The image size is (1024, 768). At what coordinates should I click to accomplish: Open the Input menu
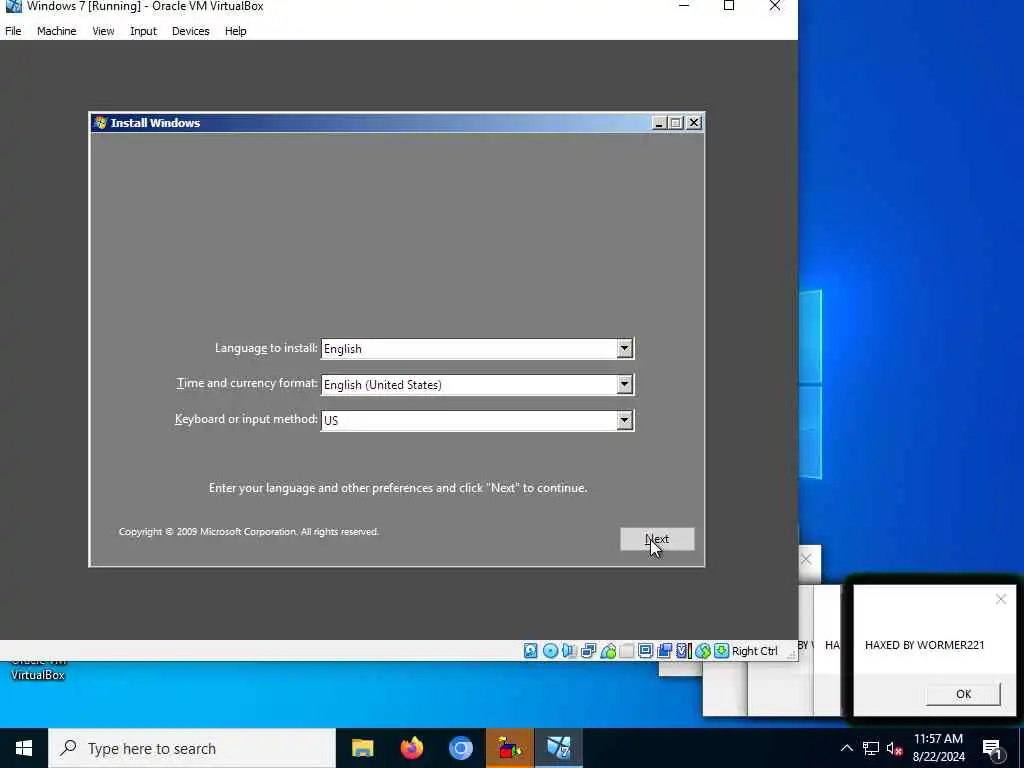click(x=143, y=31)
